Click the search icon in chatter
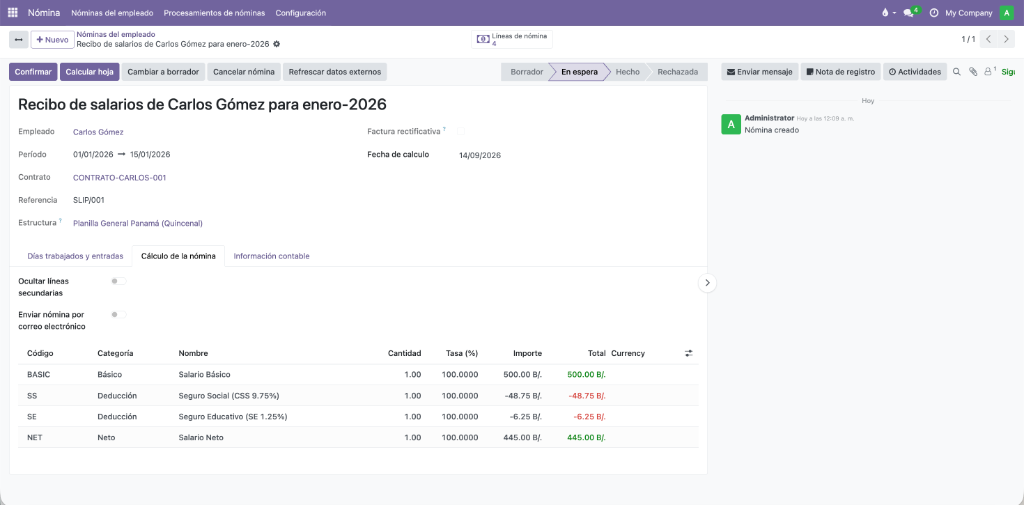This screenshot has height=505, width=1024. click(x=957, y=72)
